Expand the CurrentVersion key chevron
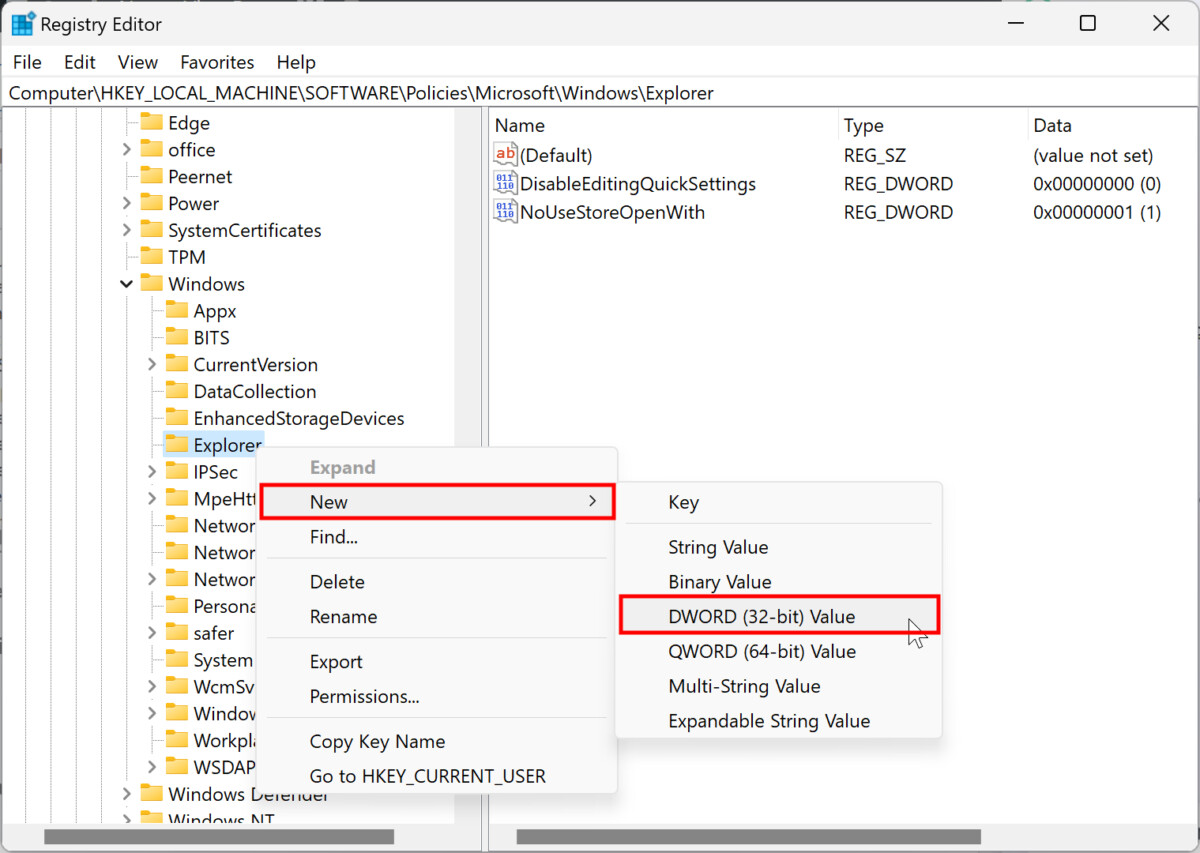 pyautogui.click(x=152, y=364)
